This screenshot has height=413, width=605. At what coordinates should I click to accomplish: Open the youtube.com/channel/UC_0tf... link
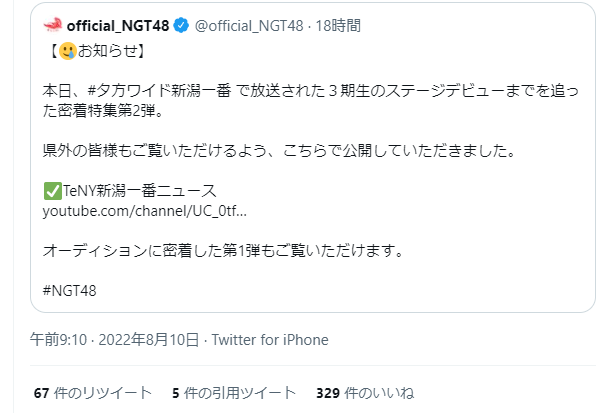tap(144, 211)
